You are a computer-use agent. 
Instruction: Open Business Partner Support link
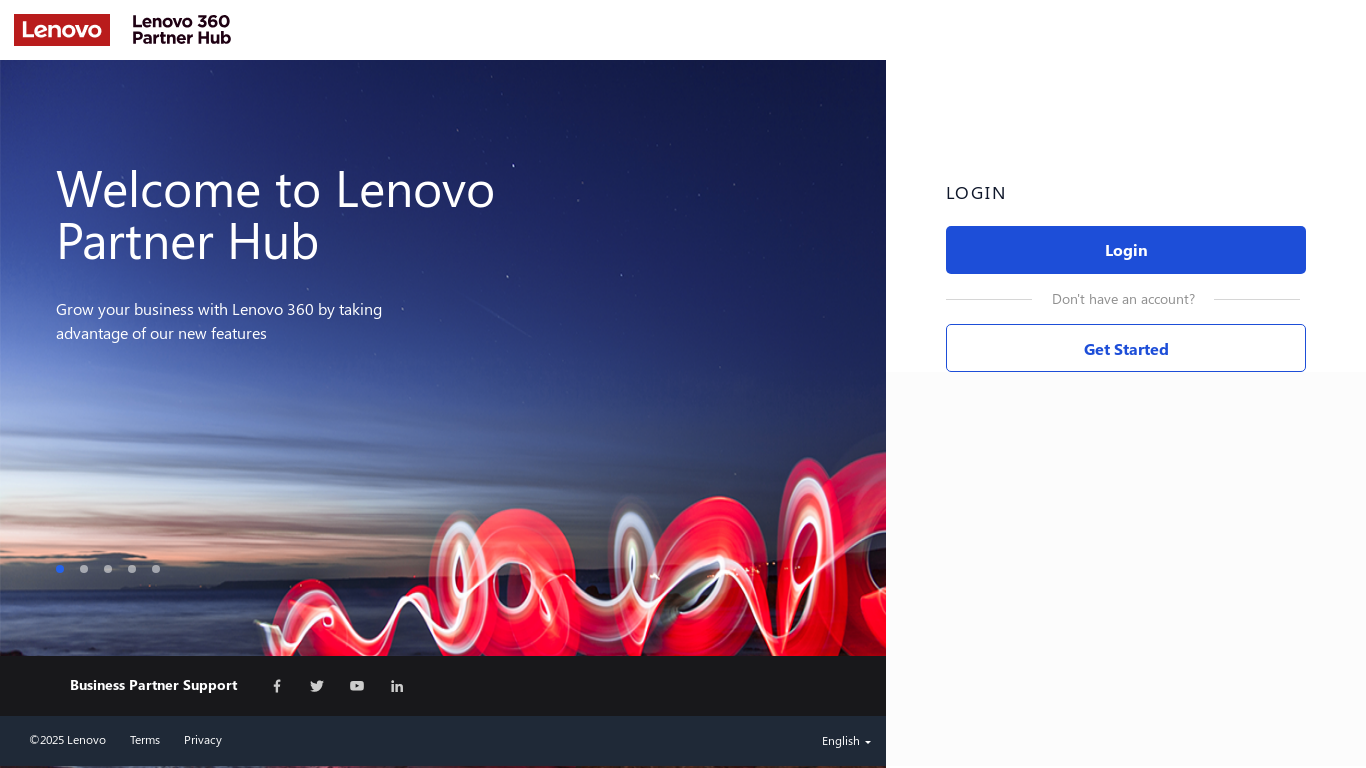[x=153, y=685]
